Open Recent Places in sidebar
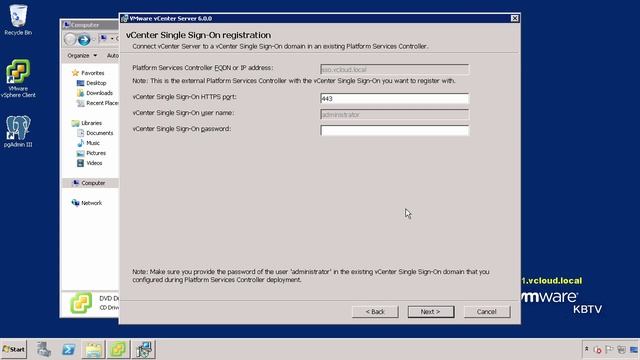The height and width of the screenshot is (360, 640). point(98,103)
